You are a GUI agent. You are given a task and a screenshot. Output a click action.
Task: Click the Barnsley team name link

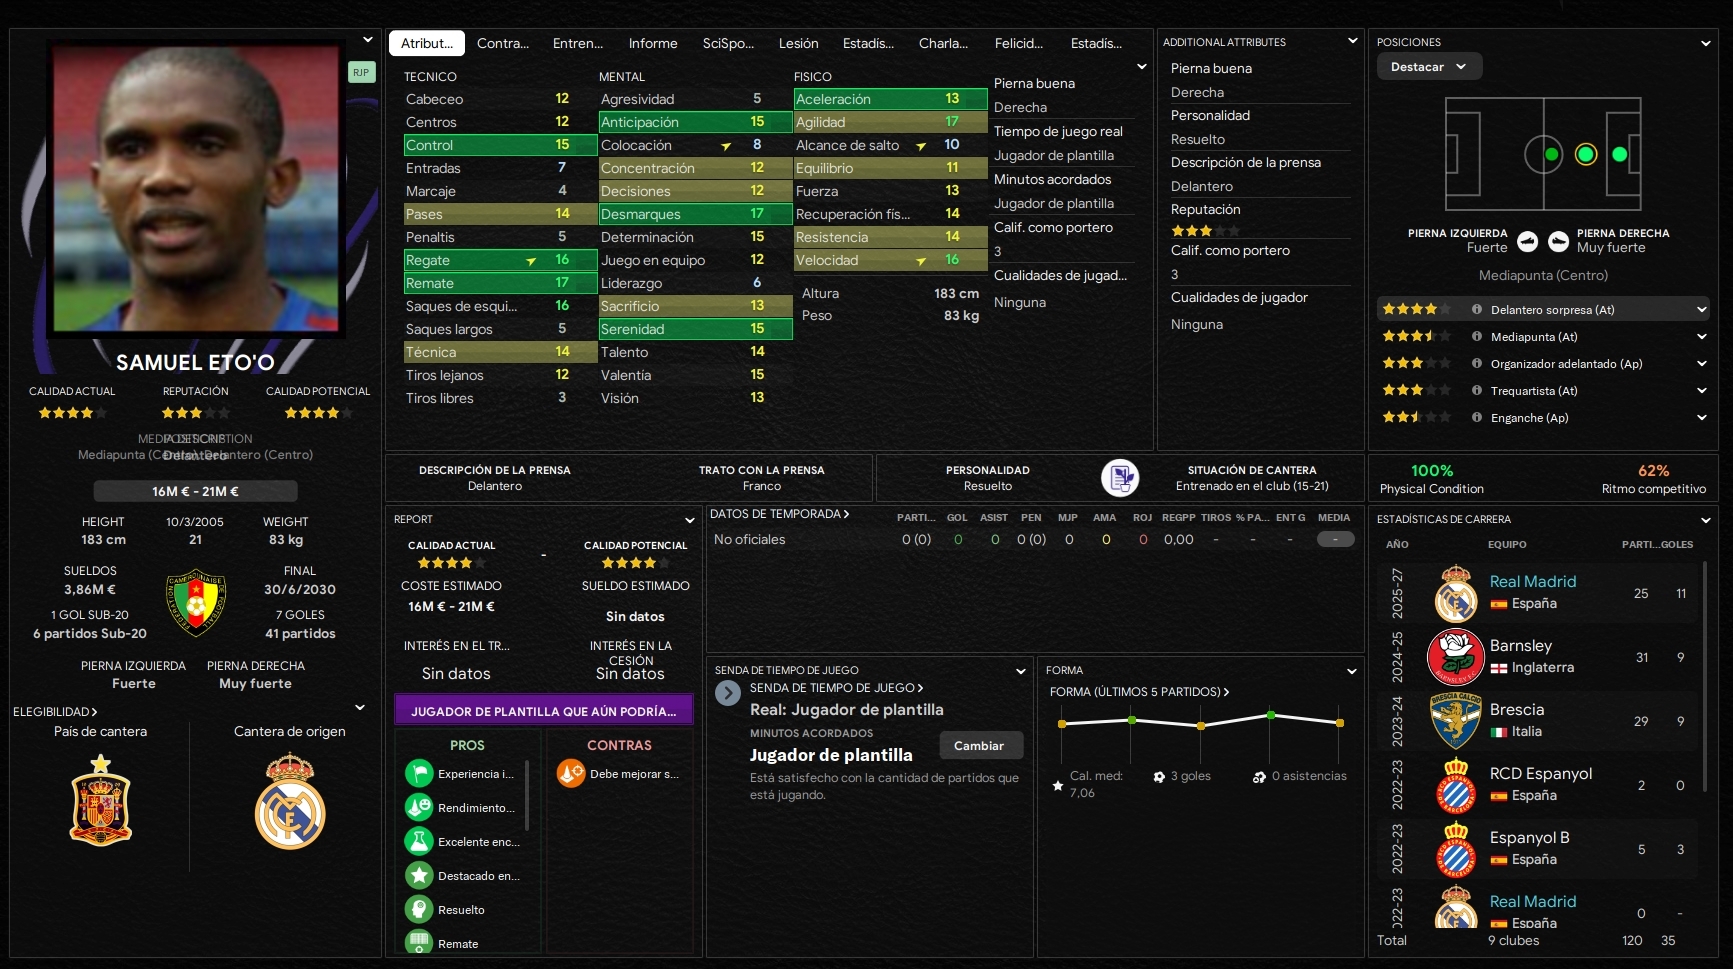click(1521, 645)
